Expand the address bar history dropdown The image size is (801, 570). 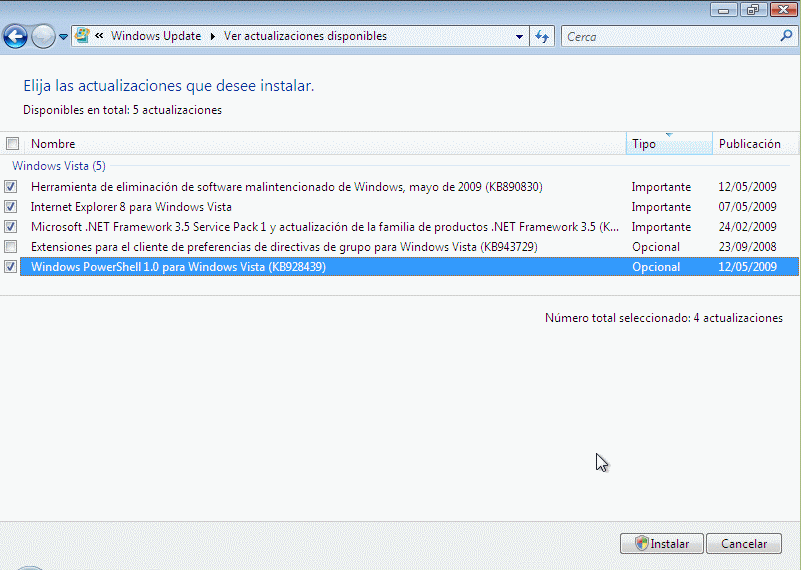(x=519, y=36)
